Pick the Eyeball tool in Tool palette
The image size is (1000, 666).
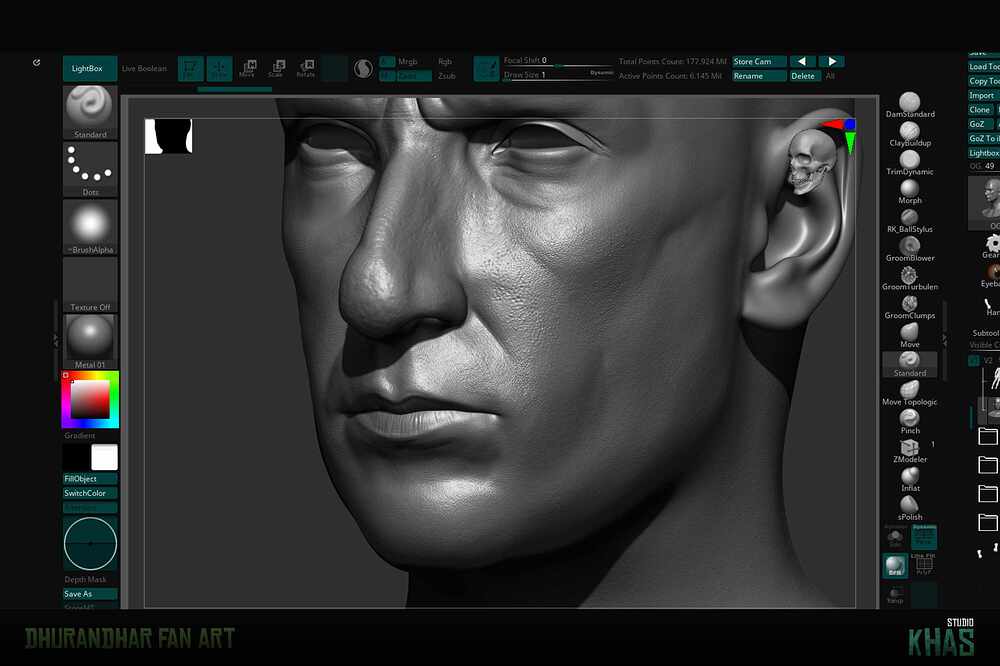(992, 276)
